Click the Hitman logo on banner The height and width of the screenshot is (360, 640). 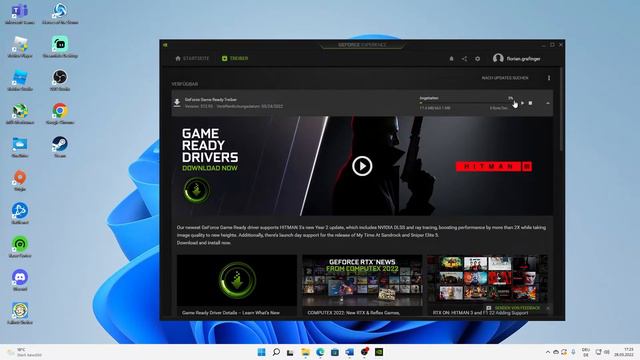(x=494, y=167)
